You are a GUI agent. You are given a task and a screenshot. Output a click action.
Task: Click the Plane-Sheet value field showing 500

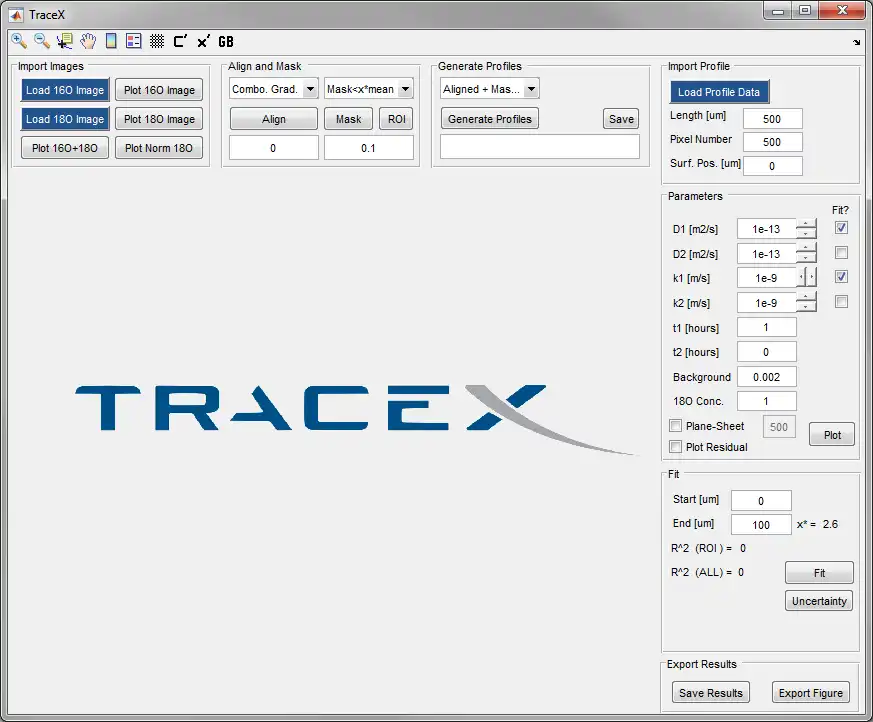(x=779, y=427)
